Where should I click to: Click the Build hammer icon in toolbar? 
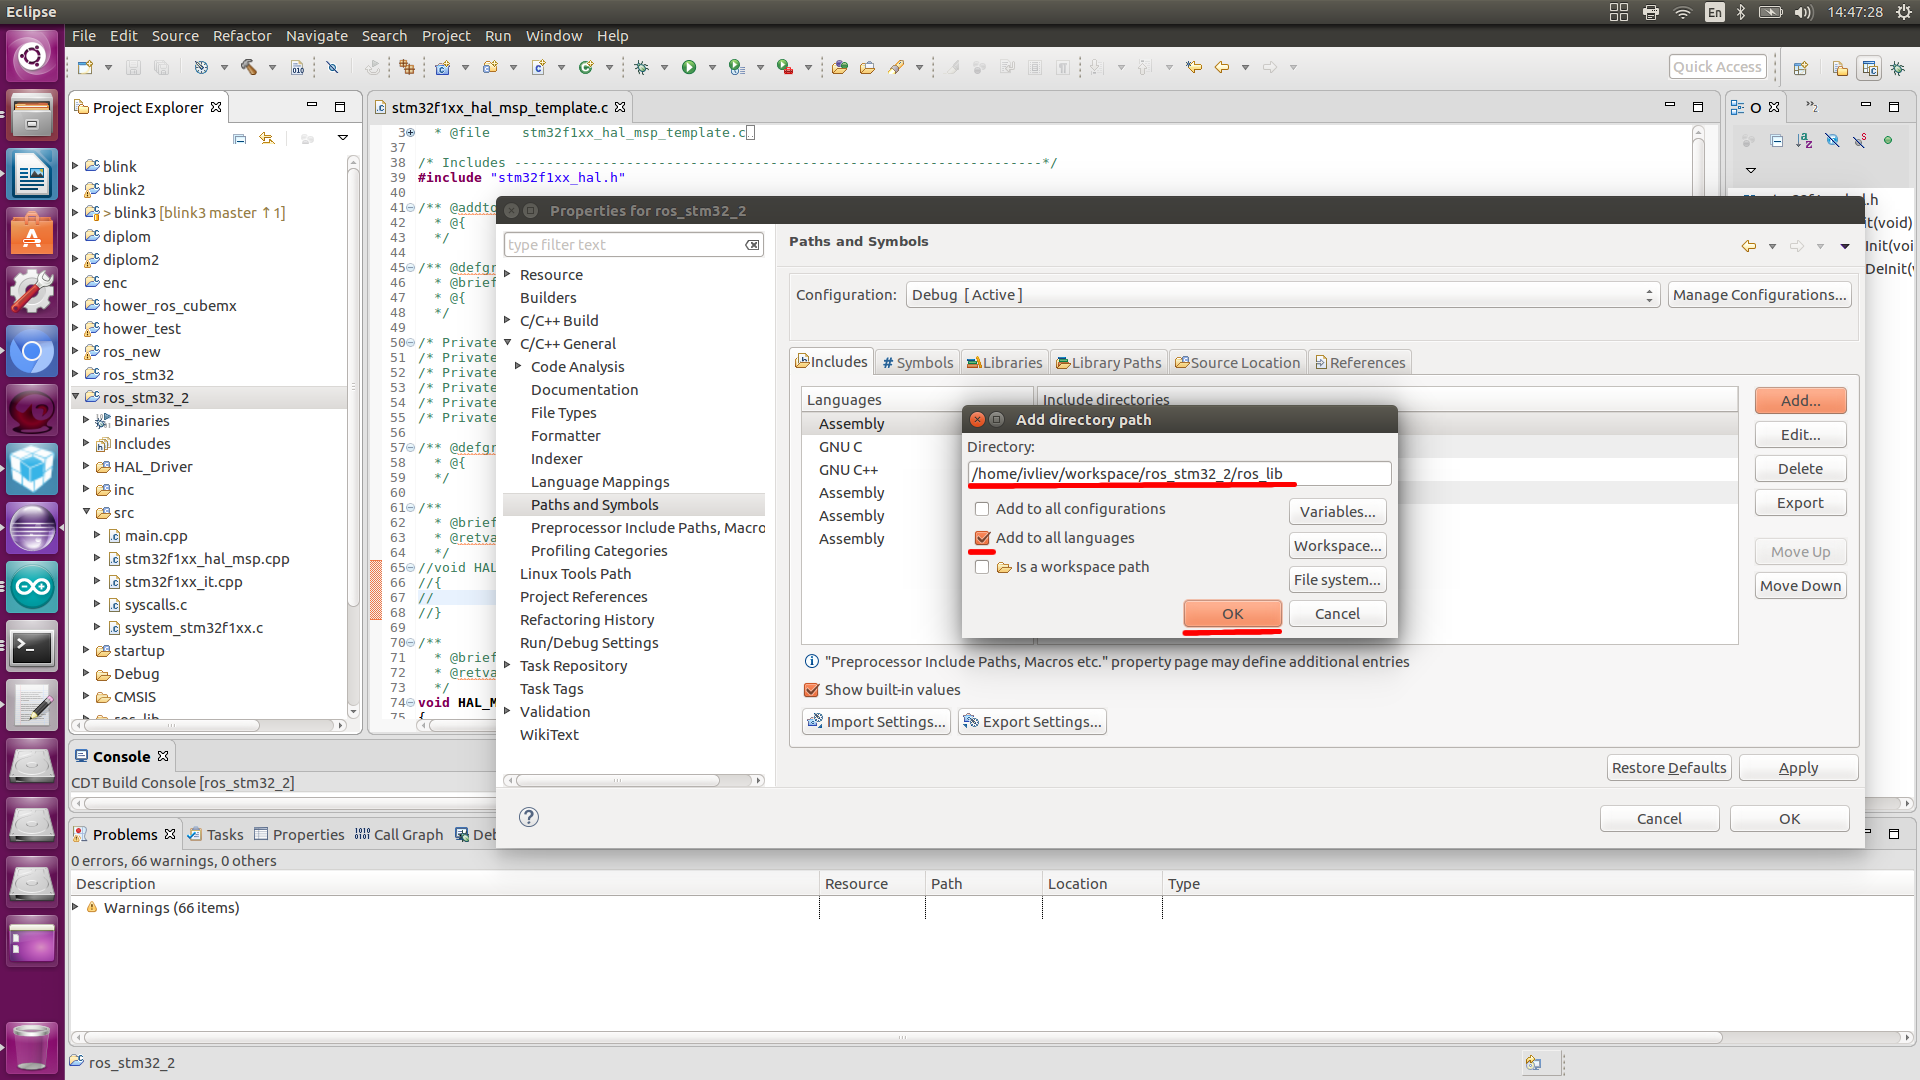pyautogui.click(x=249, y=67)
